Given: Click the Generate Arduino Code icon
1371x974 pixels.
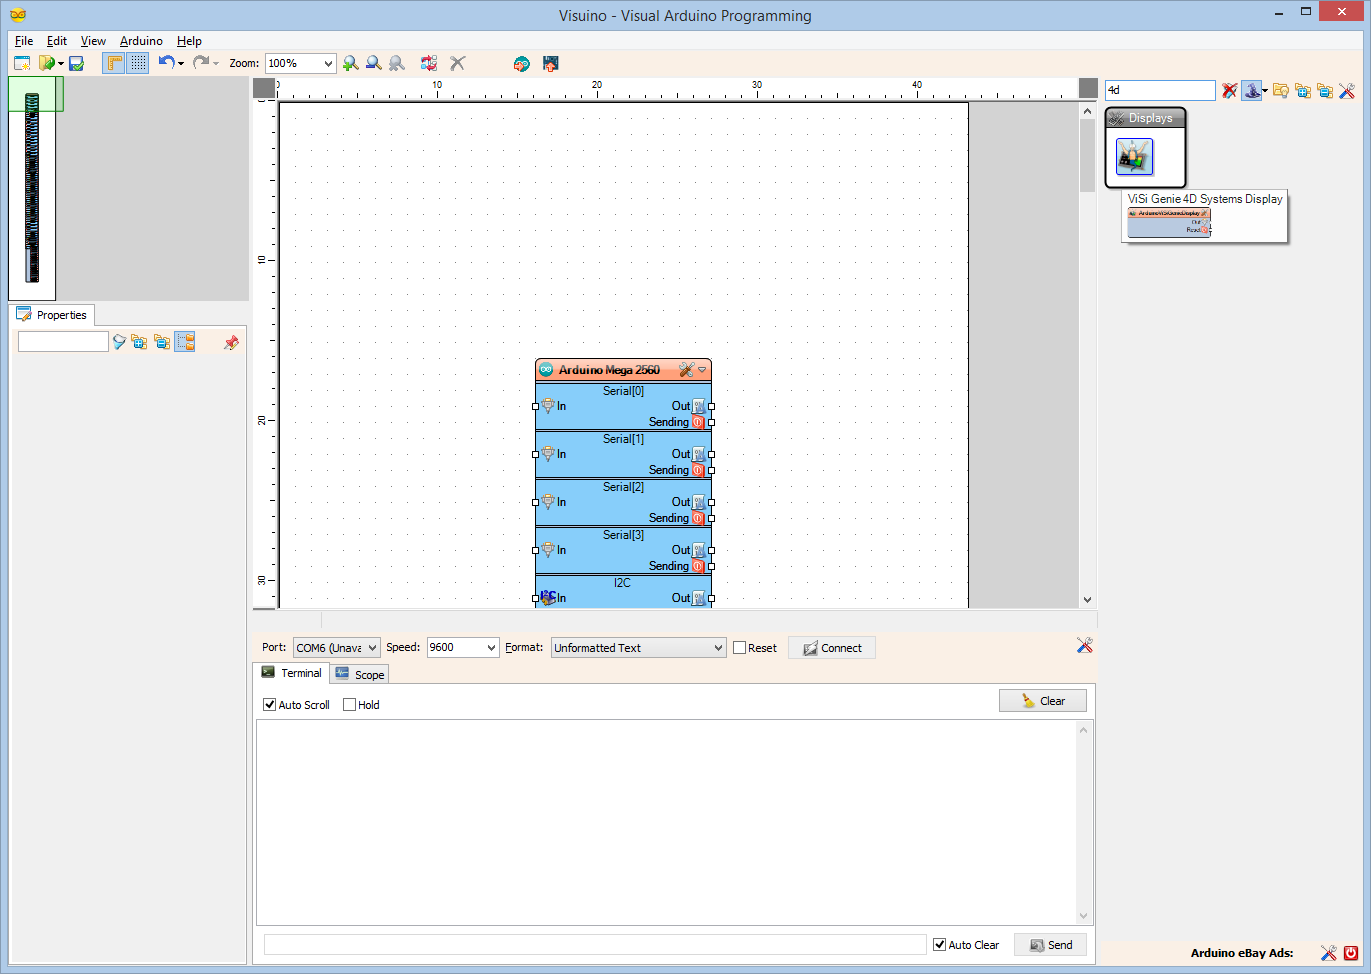Looking at the screenshot, I should (x=521, y=63).
